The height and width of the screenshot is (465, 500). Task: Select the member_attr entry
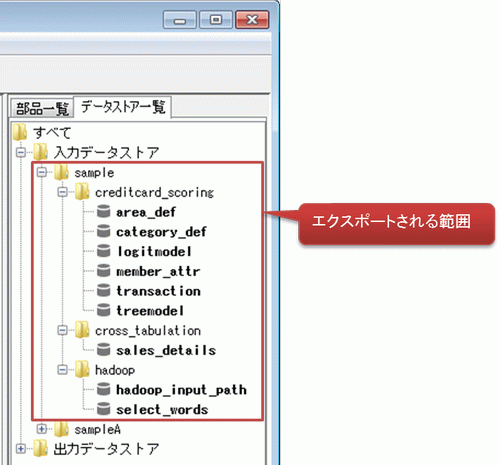pyautogui.click(x=158, y=271)
